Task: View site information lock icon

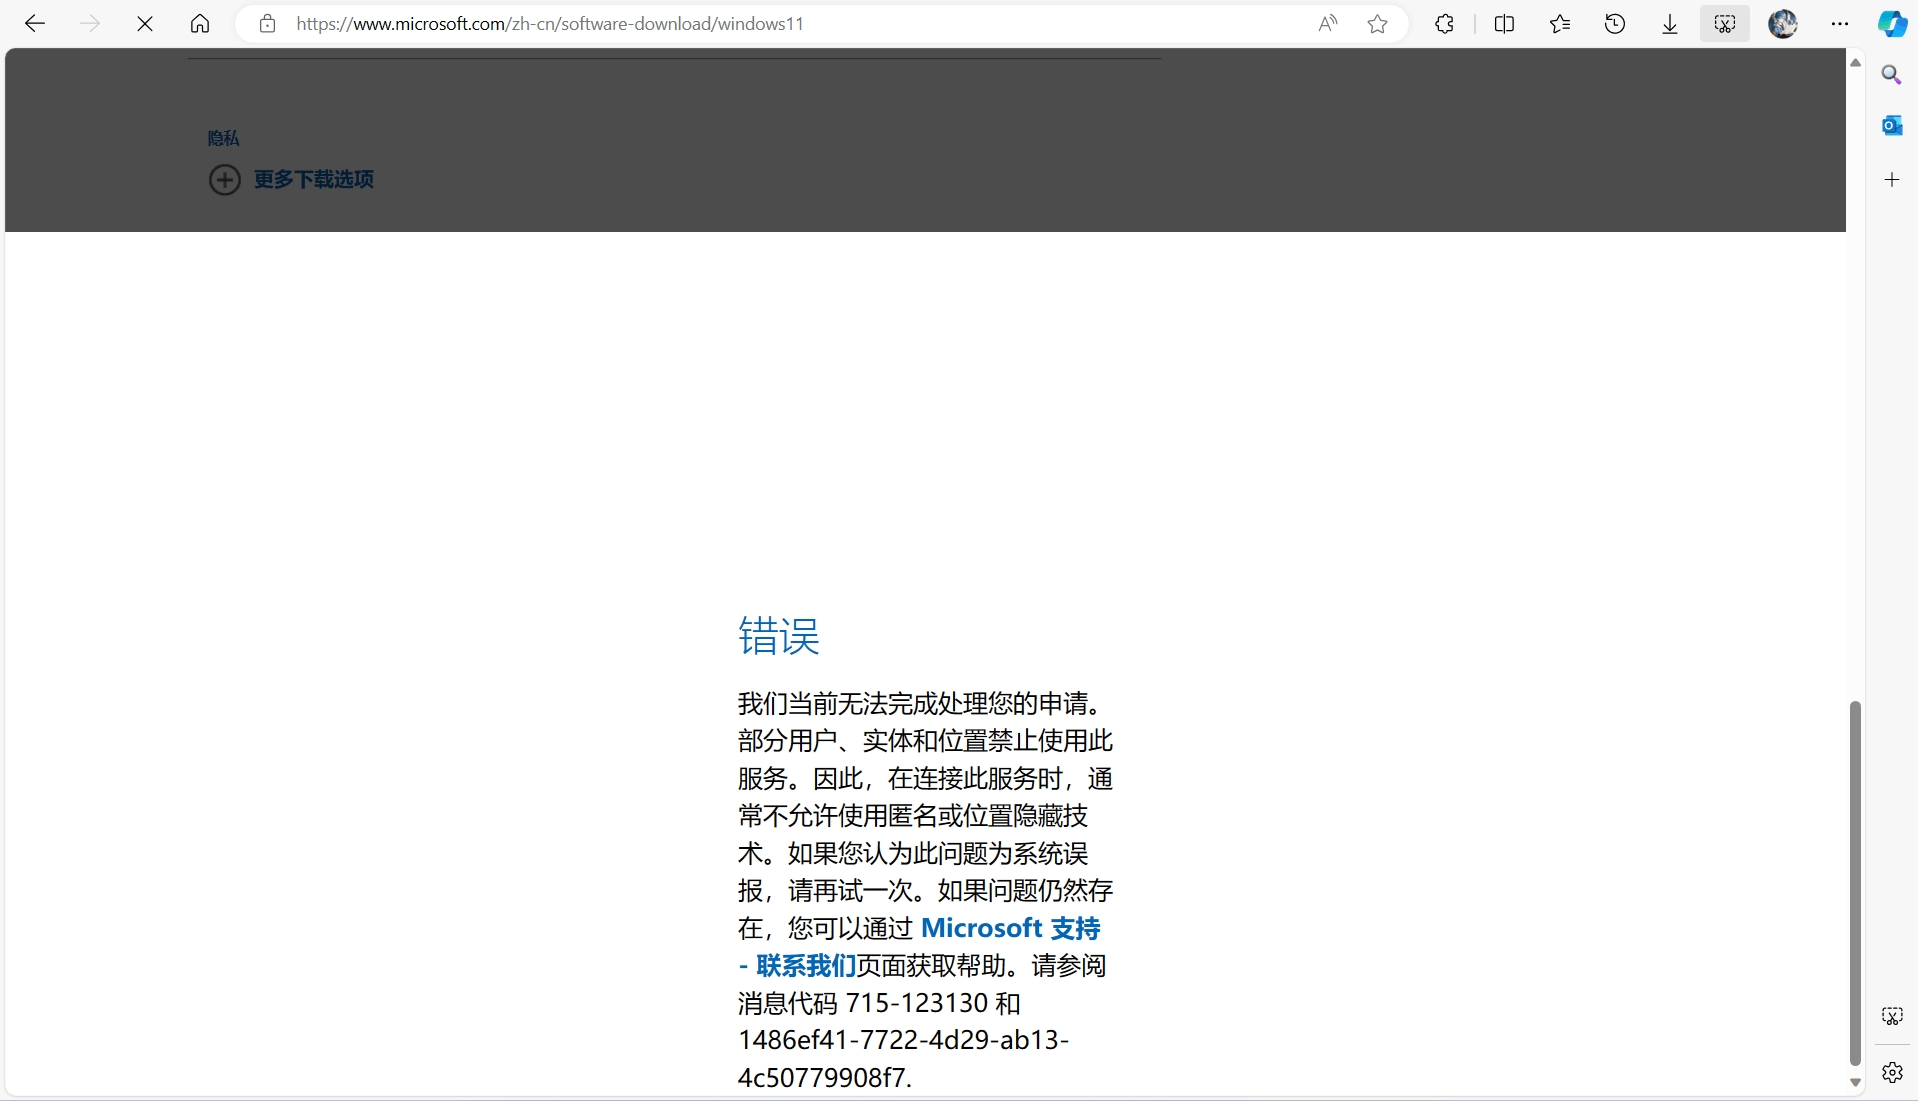Action: coord(267,24)
